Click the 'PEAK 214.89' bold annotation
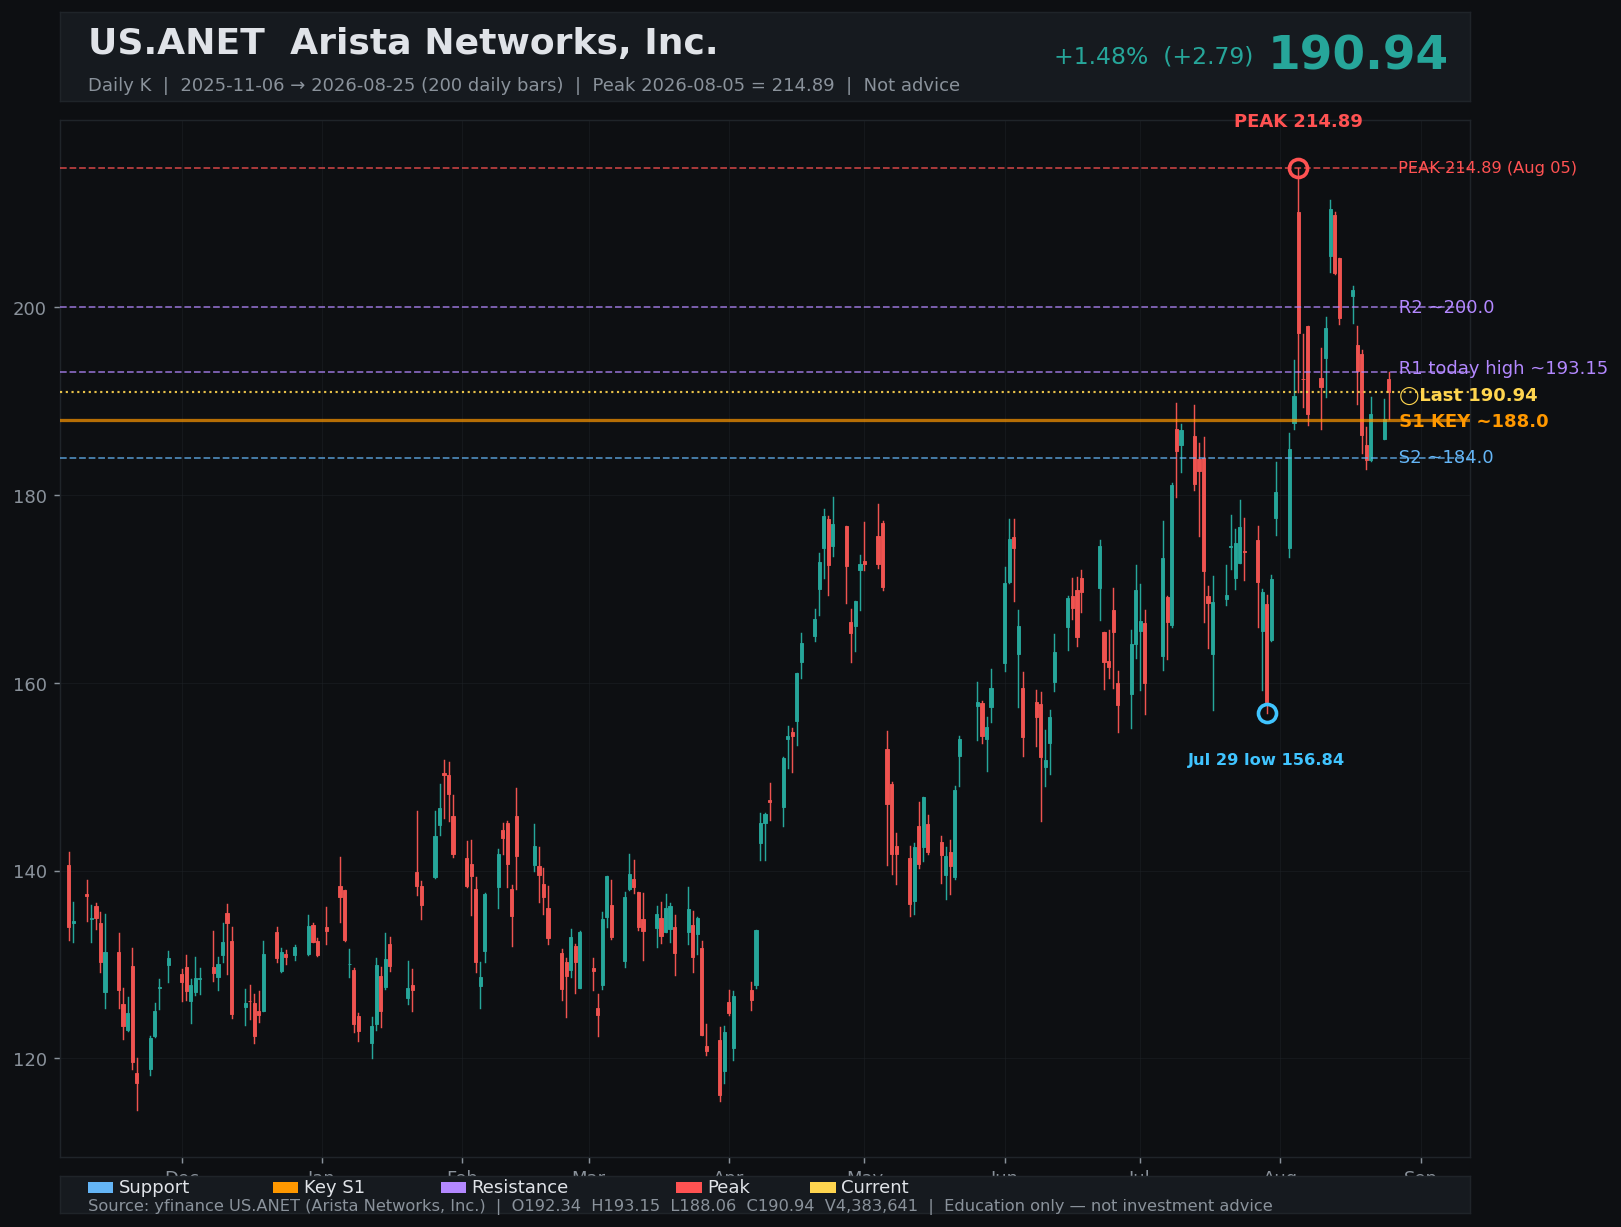Viewport: 1621px width, 1227px height. 1298,121
